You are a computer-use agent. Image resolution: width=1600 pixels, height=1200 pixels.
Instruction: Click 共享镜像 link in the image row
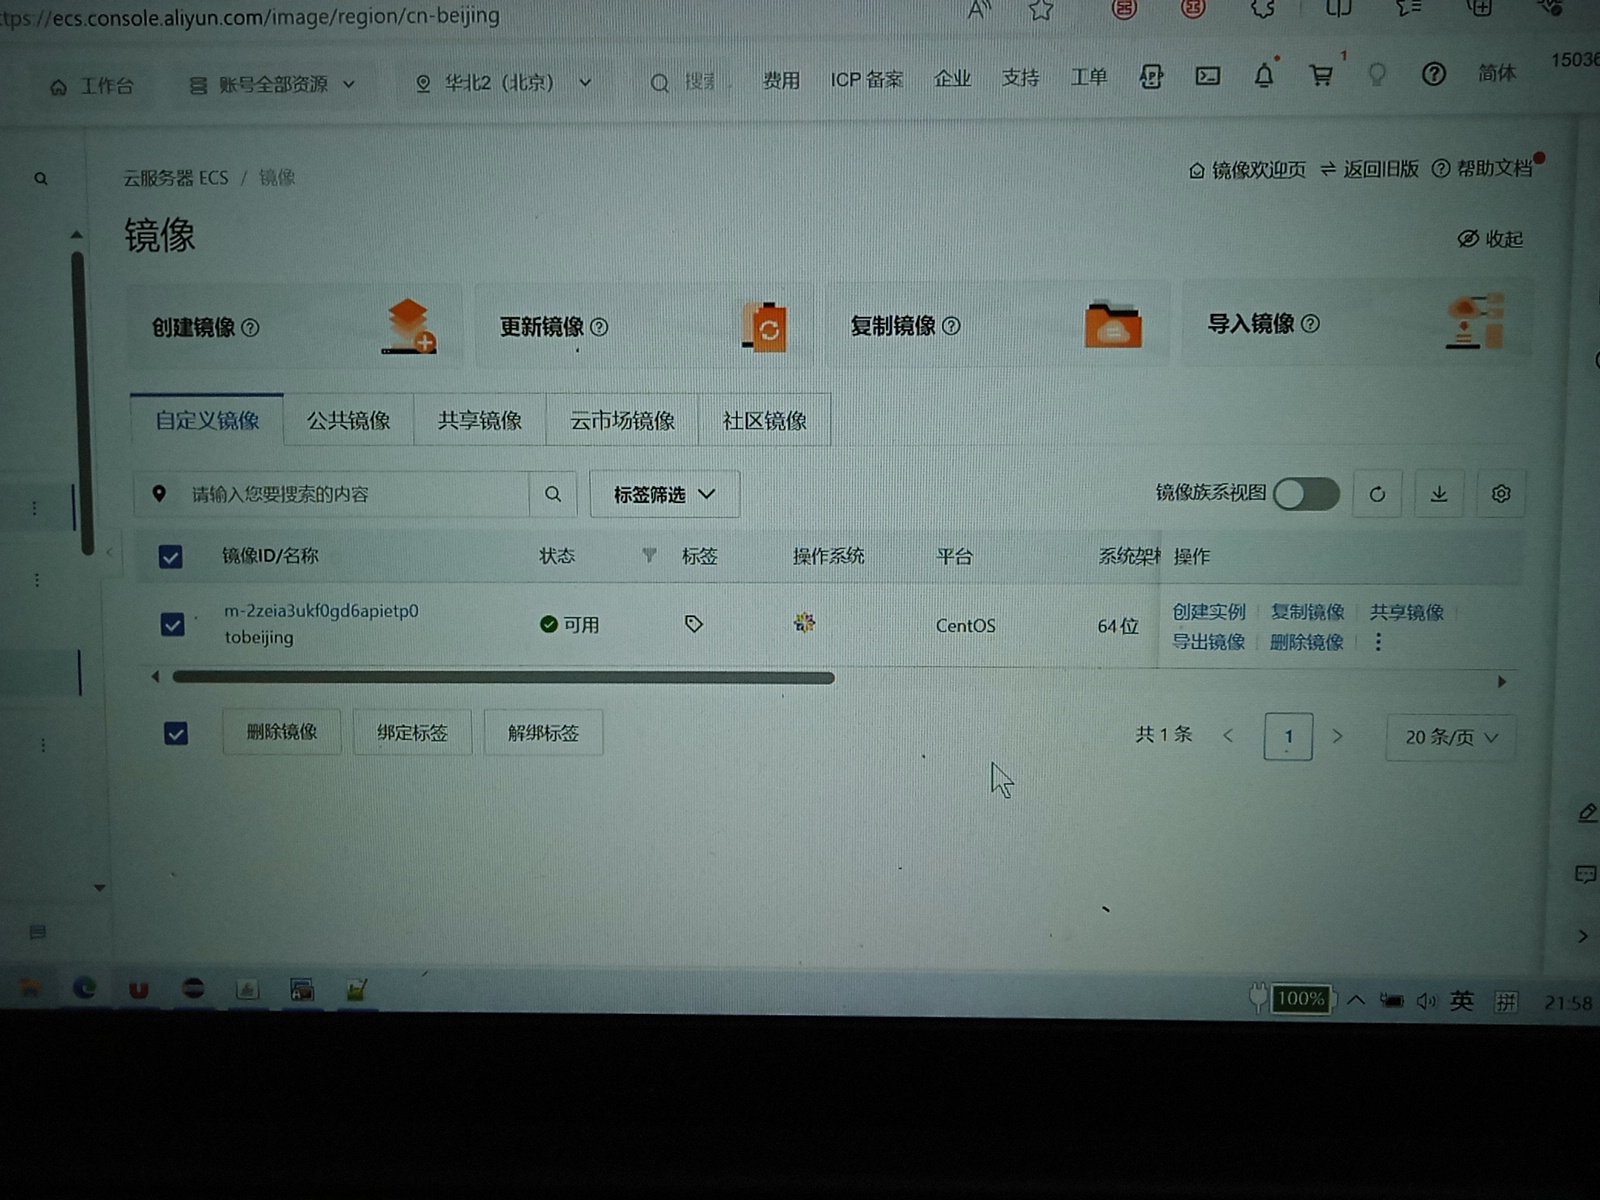click(x=1406, y=612)
